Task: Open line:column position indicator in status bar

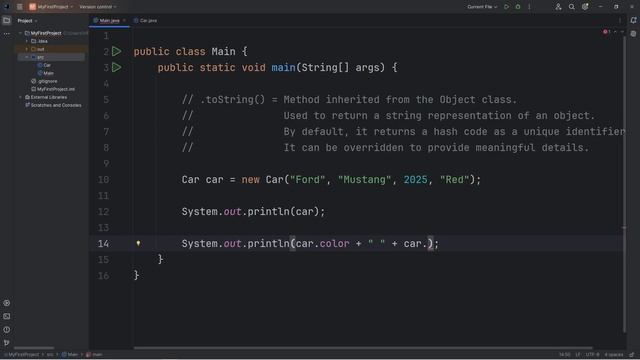Action: coord(564,355)
